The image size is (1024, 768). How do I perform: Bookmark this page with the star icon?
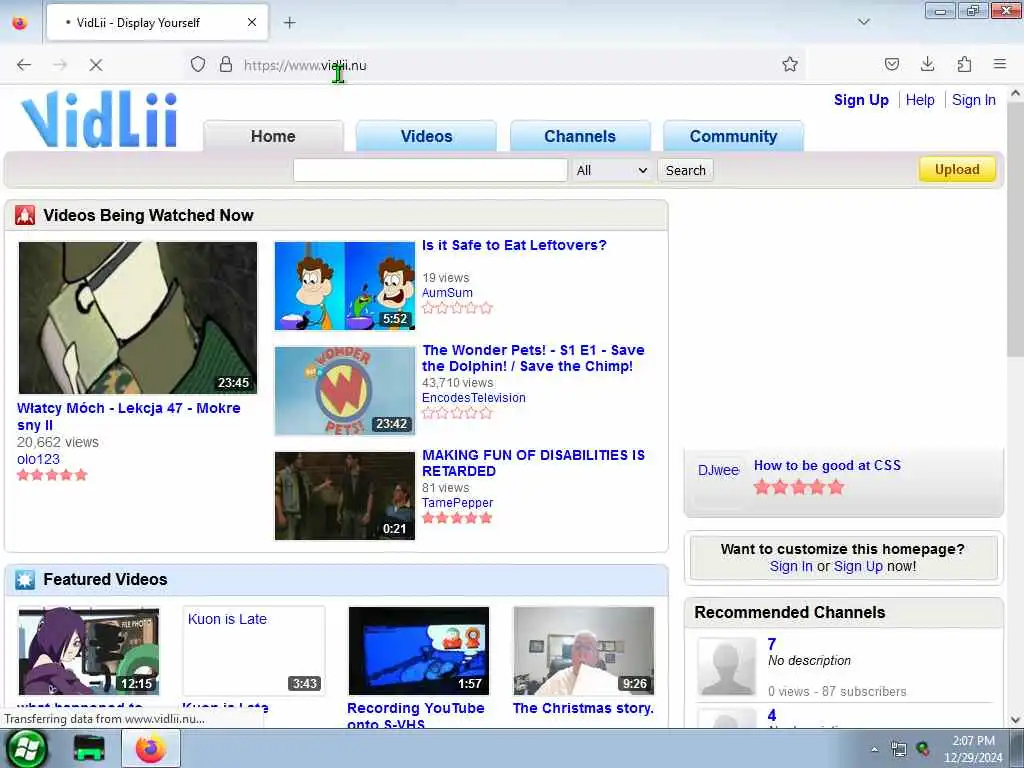coord(790,64)
